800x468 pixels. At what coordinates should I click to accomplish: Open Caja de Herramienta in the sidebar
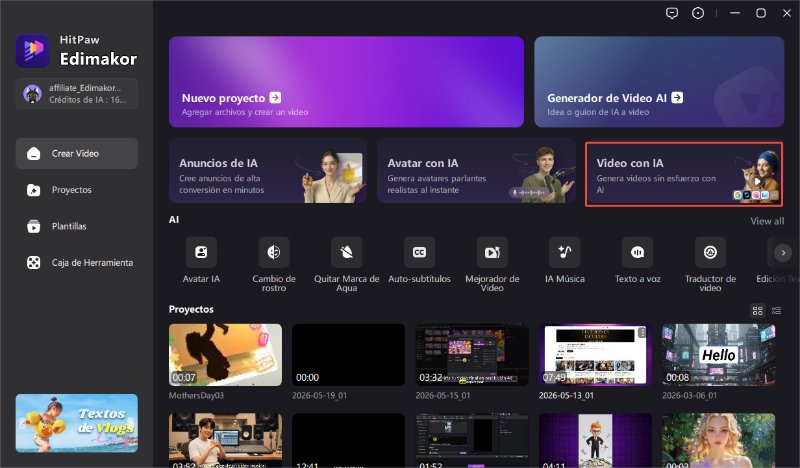77,263
